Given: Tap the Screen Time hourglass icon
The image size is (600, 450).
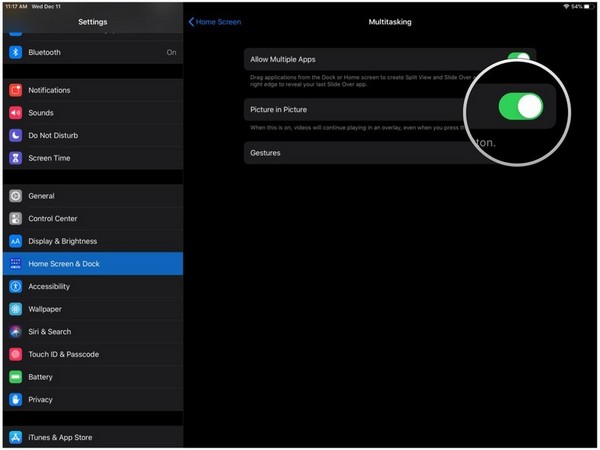Looking at the screenshot, I should (x=16, y=158).
